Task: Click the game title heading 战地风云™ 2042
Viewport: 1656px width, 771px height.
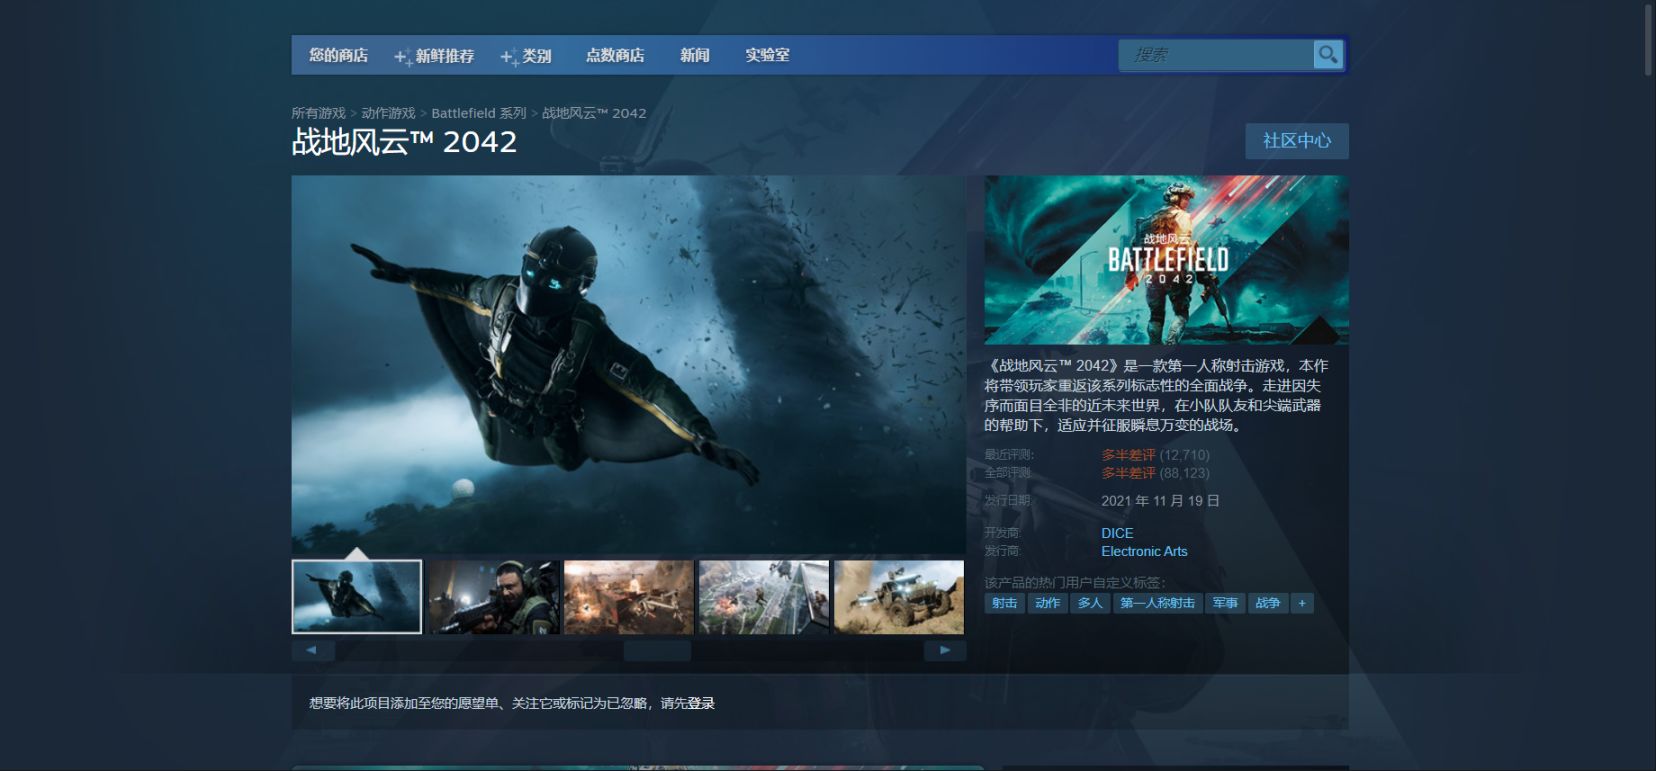Action: pyautogui.click(x=404, y=142)
